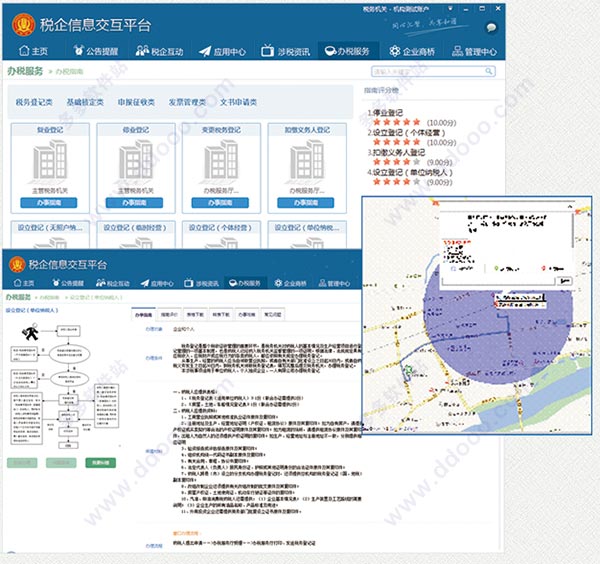Switch to 税务登记类 category tab
The image size is (600, 564).
[x=34, y=102]
